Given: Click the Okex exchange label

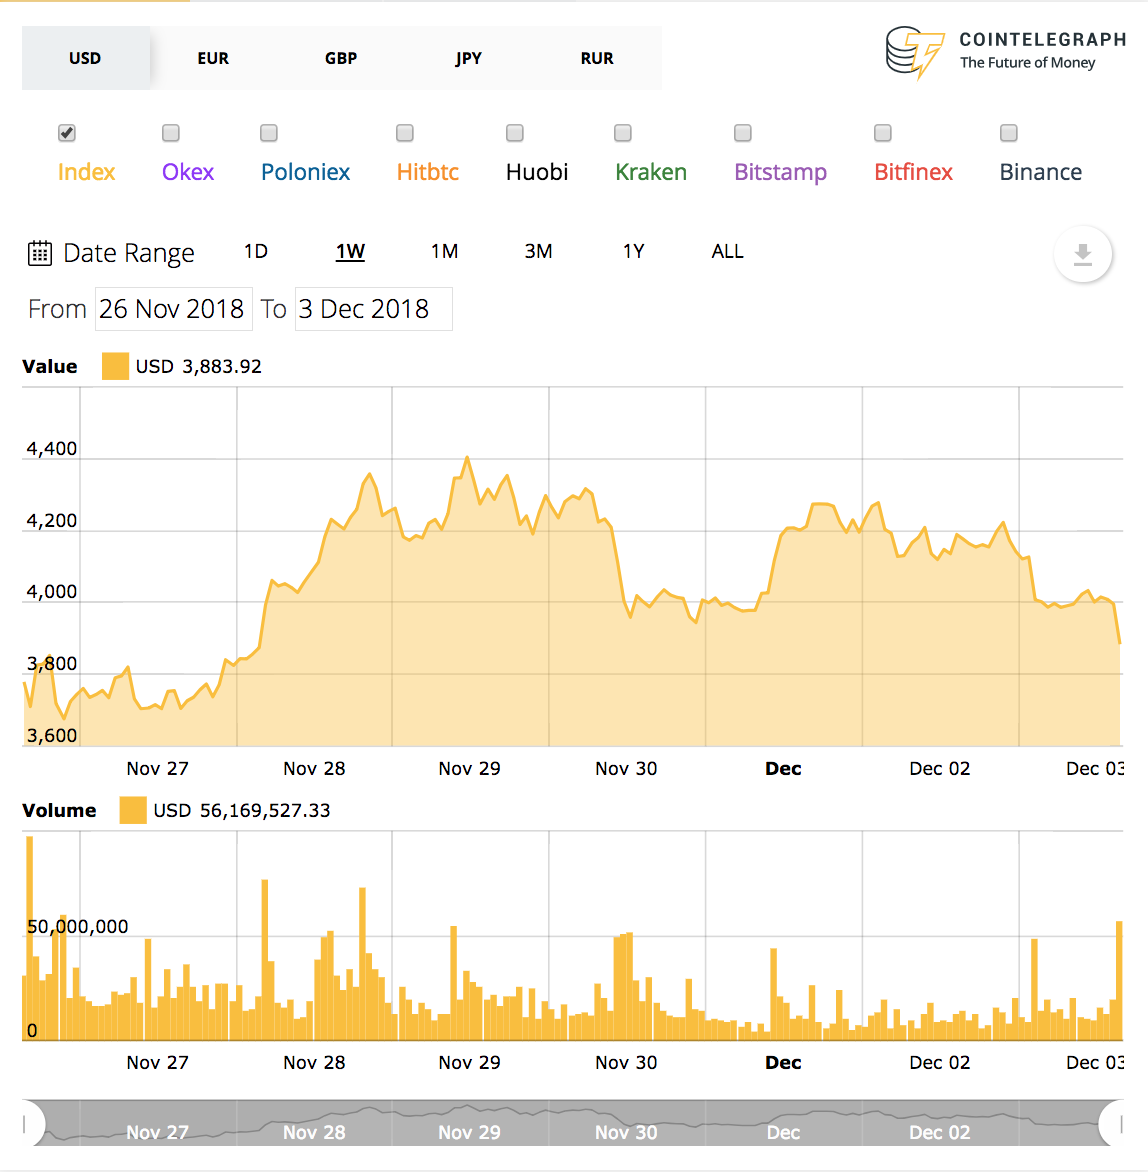Looking at the screenshot, I should [188, 173].
